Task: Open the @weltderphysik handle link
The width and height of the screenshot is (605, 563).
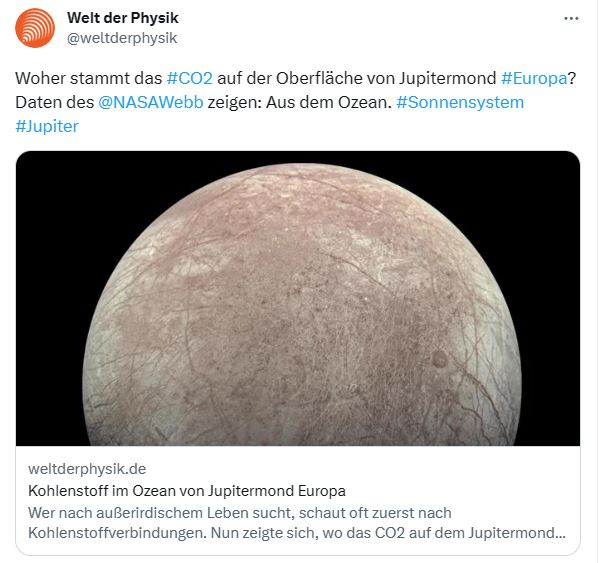Action: pos(122,38)
